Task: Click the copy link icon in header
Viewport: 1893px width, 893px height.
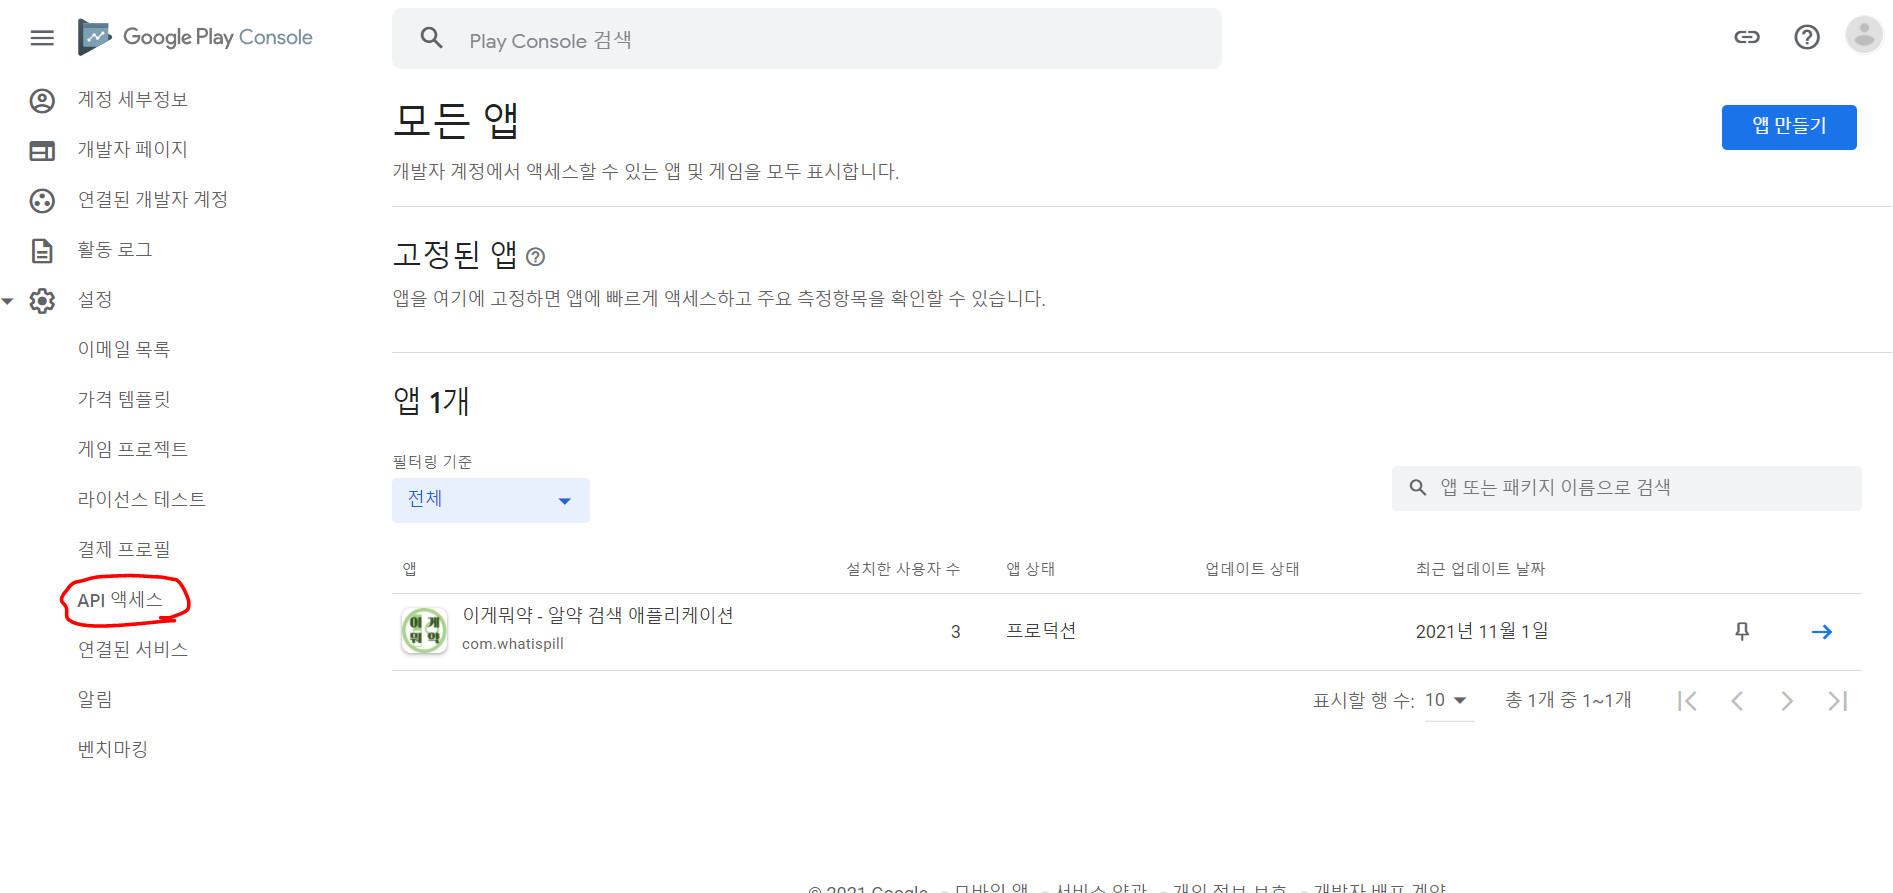Action: pos(1747,37)
